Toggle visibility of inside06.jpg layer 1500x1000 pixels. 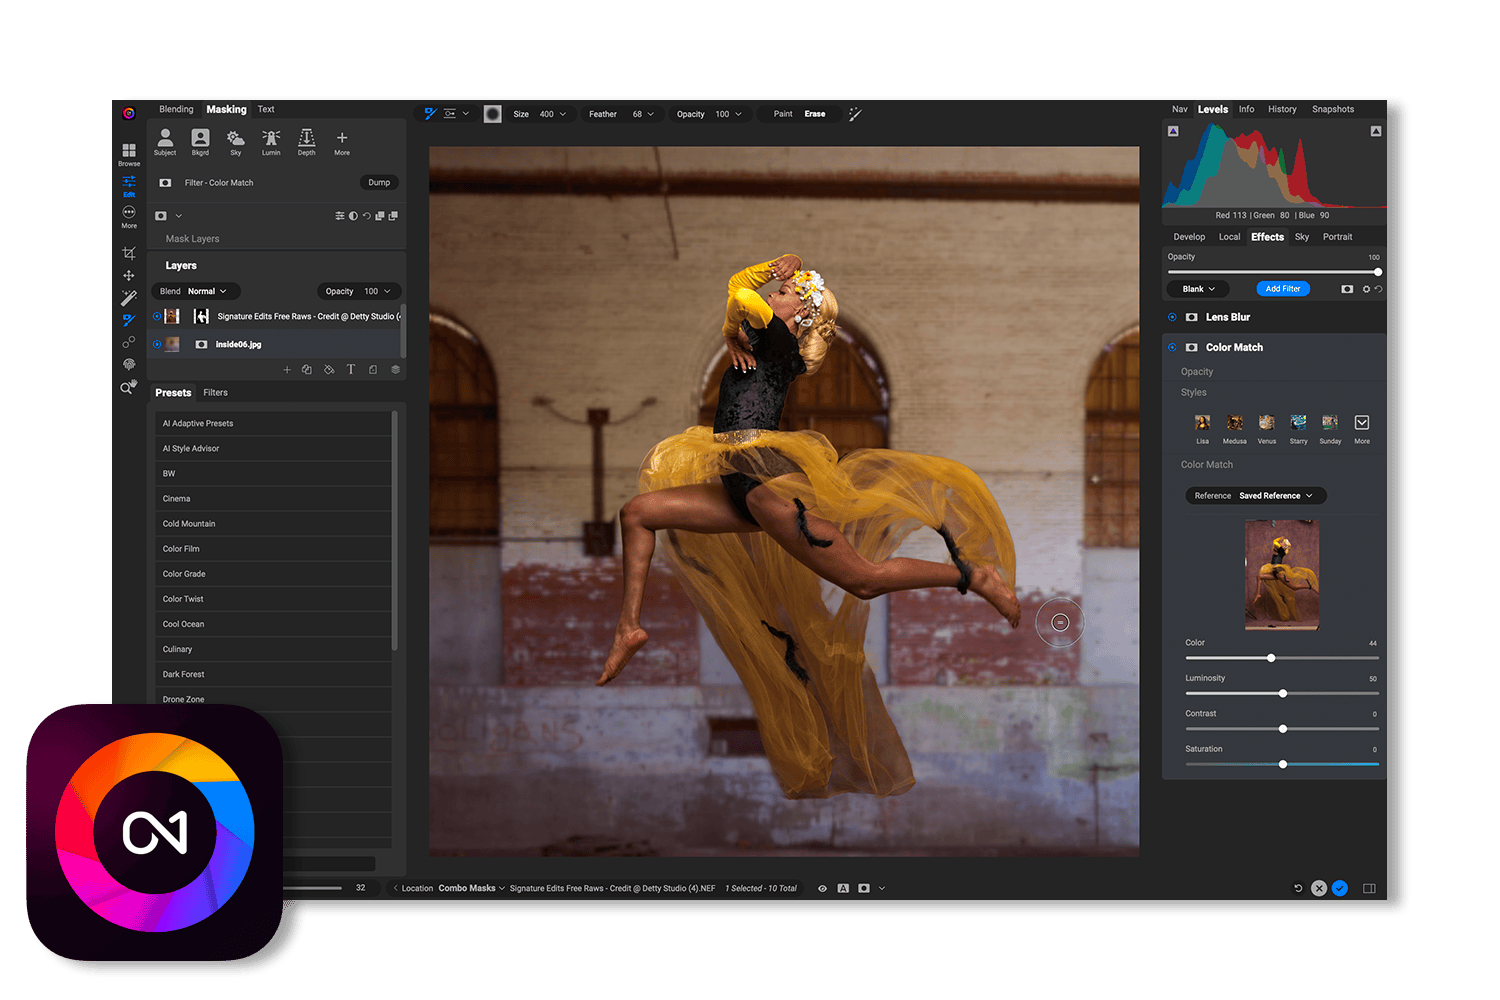tap(157, 344)
